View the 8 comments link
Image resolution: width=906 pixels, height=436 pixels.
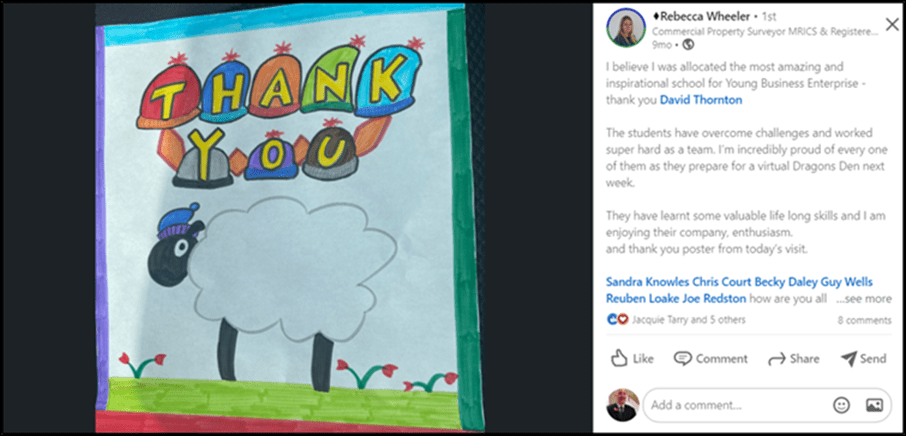click(x=864, y=320)
